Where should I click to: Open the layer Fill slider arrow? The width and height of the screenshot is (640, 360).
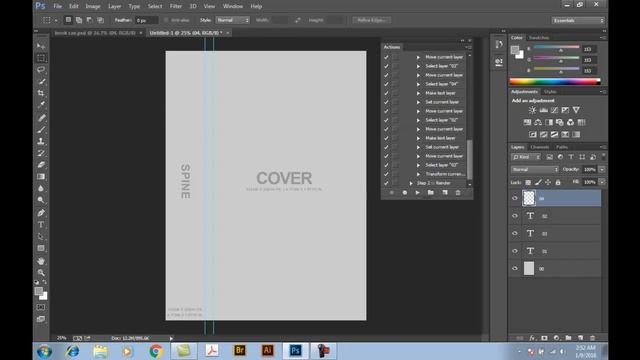coord(602,182)
